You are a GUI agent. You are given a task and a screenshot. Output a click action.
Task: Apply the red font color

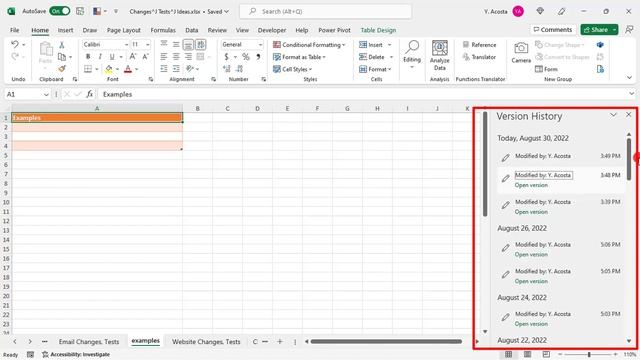click(x=128, y=69)
